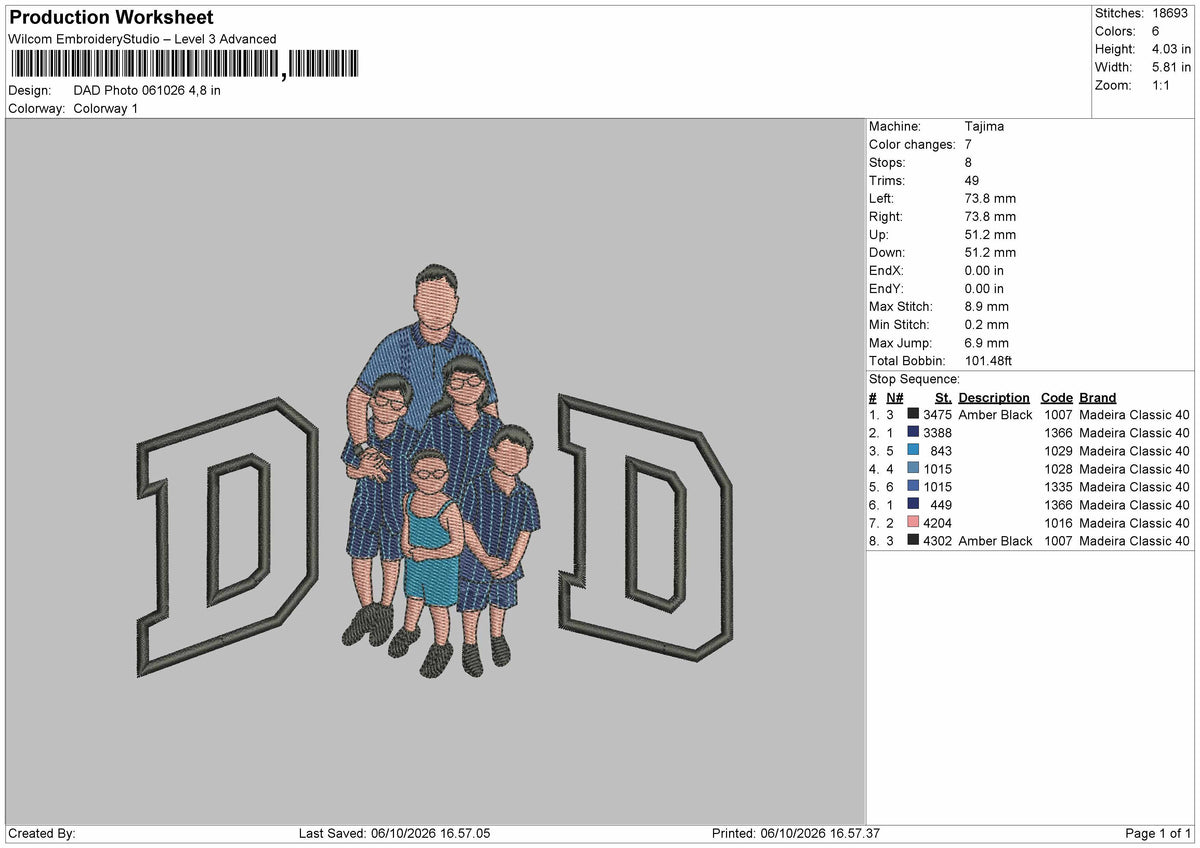The width and height of the screenshot is (1200, 848).
Task: Click the teal swatch beside 843 stitches
Action: click(913, 451)
